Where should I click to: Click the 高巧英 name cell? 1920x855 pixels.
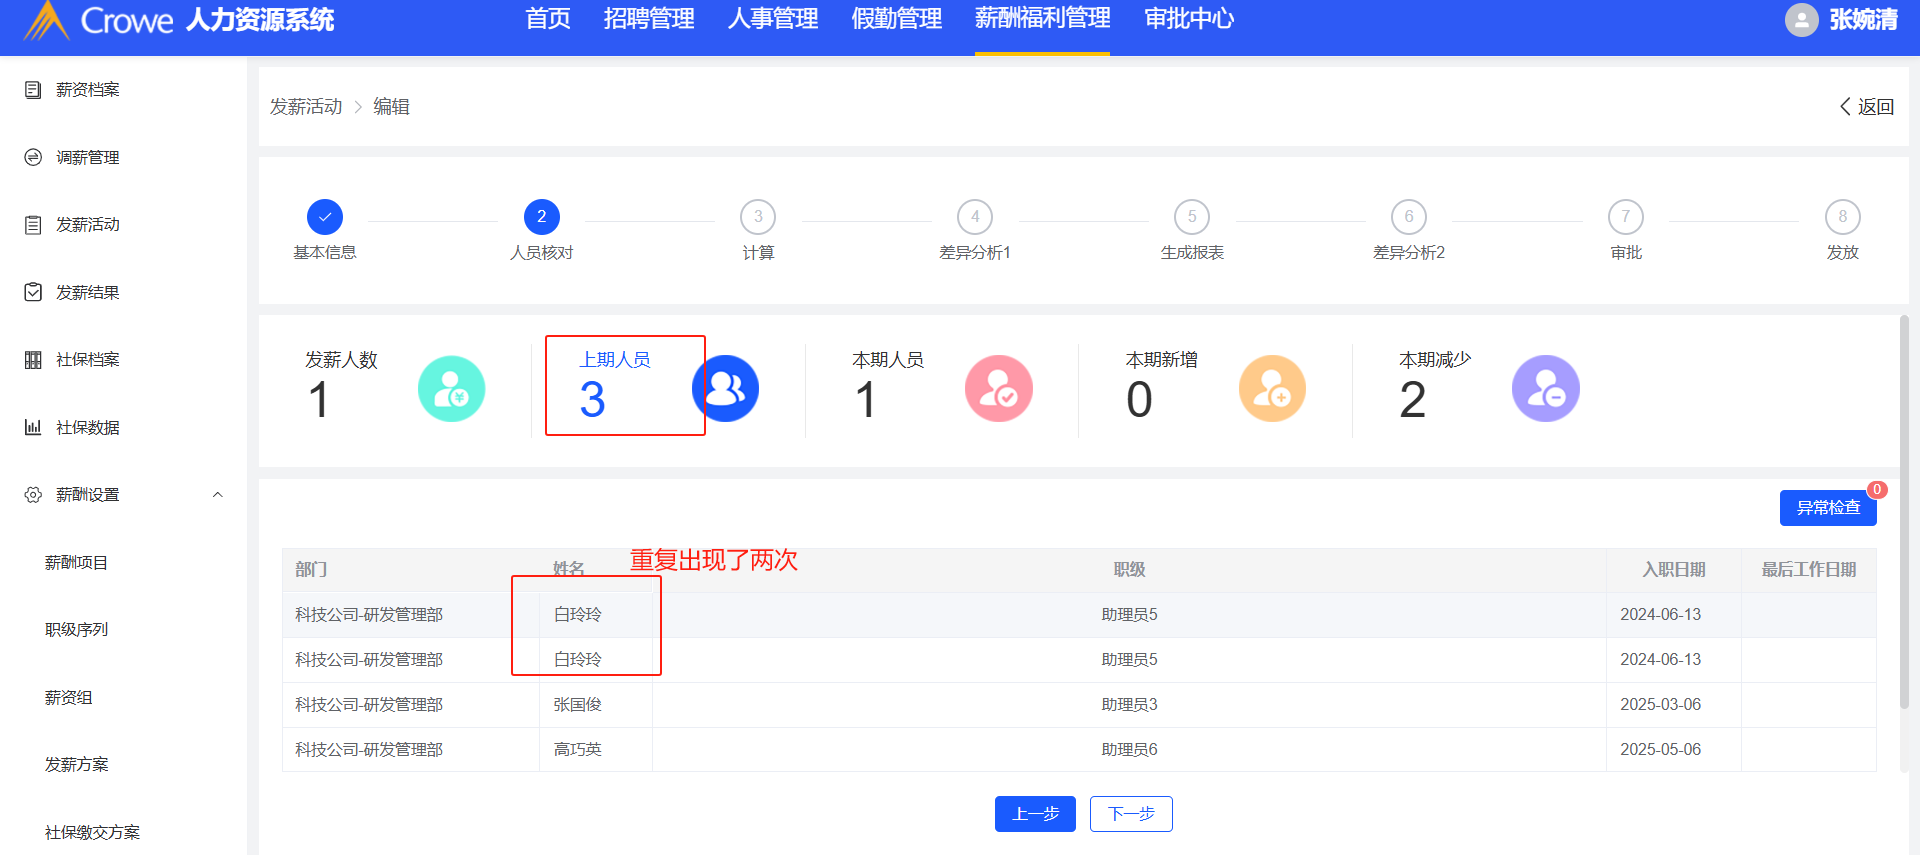[x=596, y=750]
